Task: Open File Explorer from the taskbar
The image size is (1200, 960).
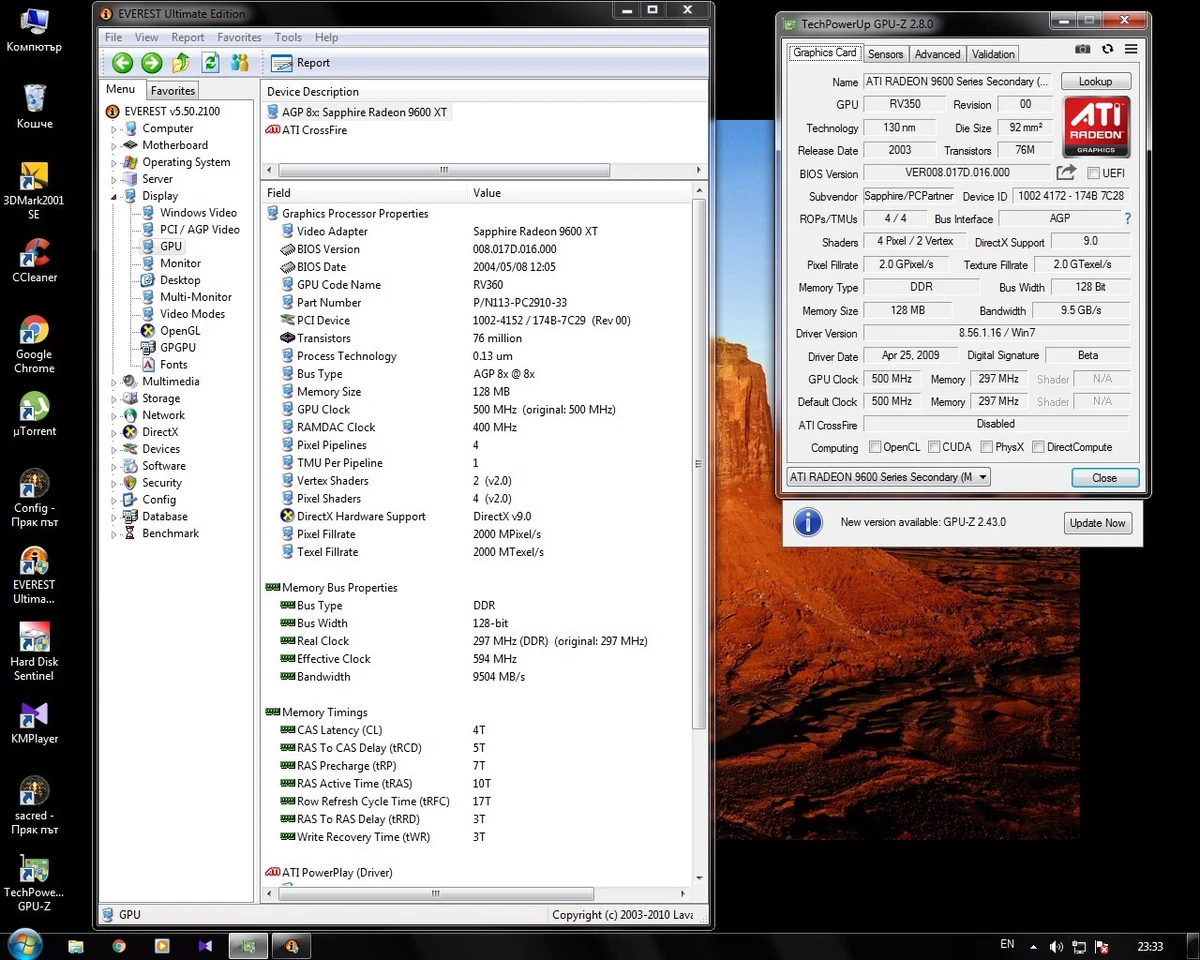Action: coord(75,945)
